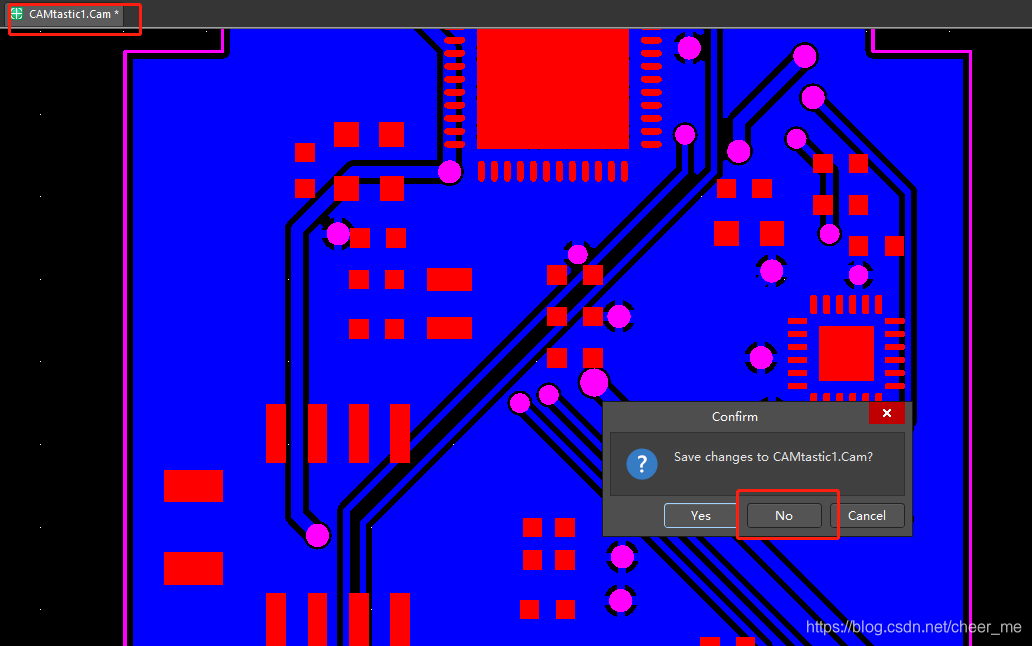Click the topmost magenta via on right traces
1032x646 pixels.
(805, 56)
